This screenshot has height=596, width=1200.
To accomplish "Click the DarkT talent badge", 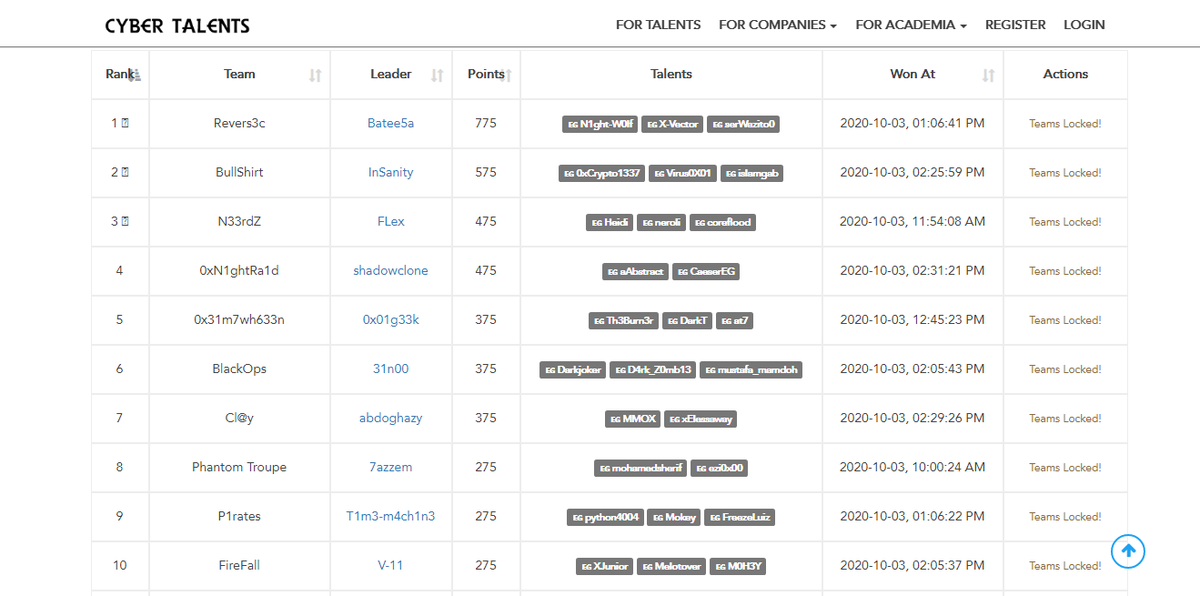I will (688, 320).
